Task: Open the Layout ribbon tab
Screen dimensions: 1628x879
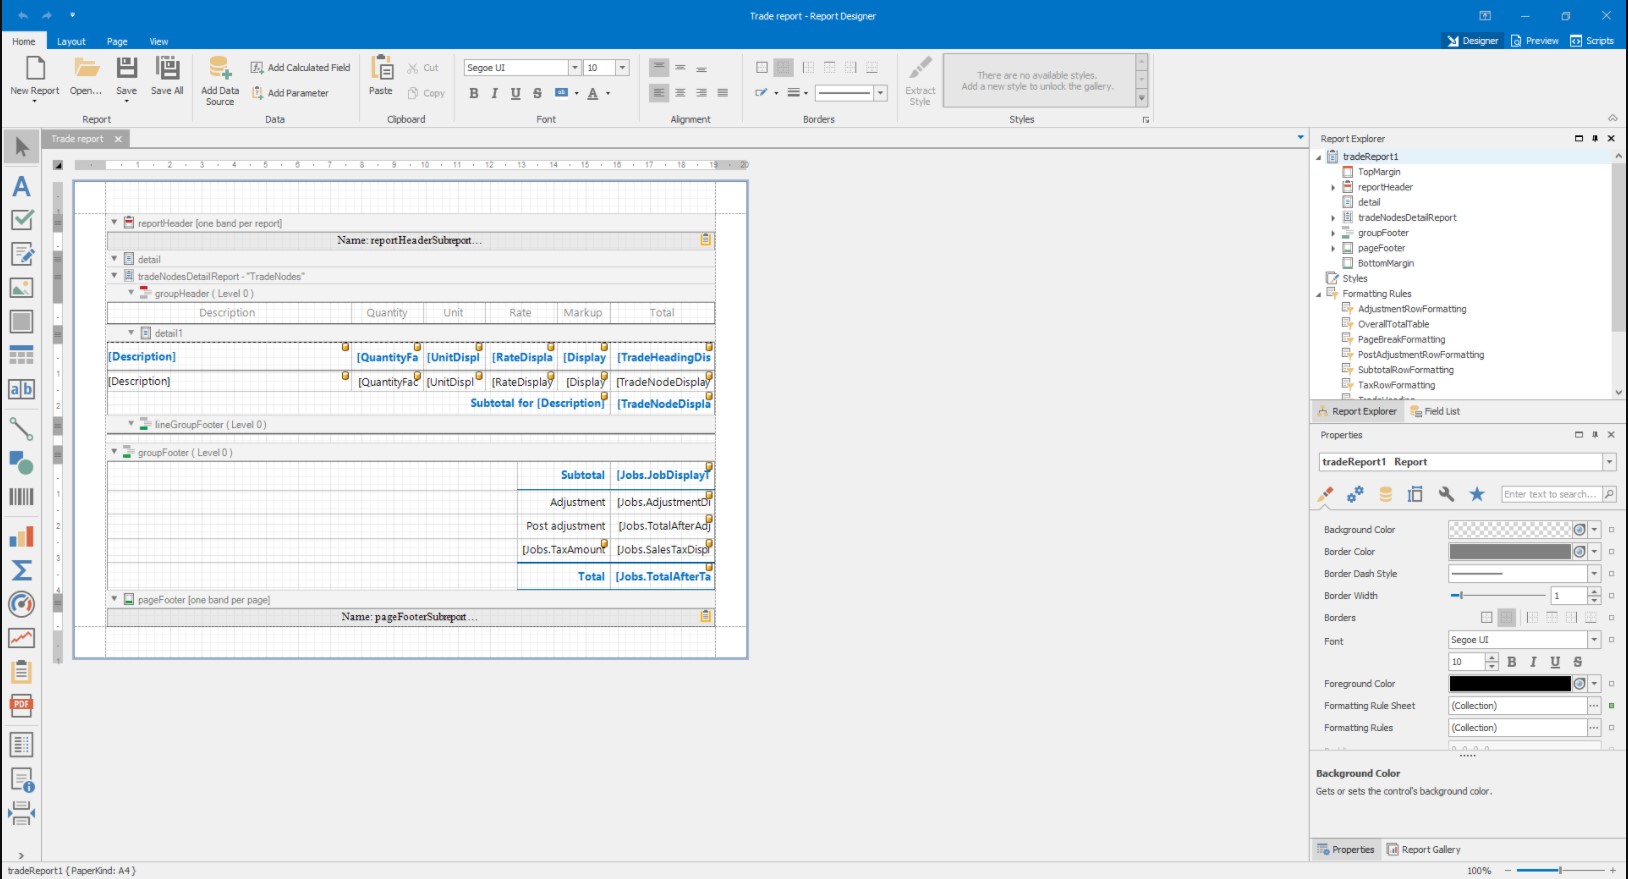Action: [71, 42]
